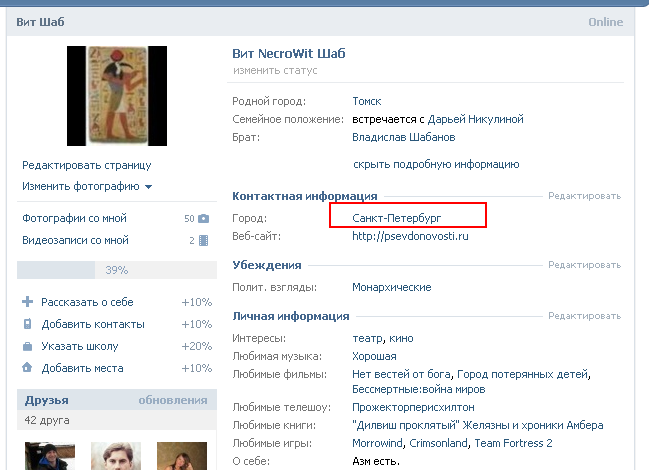Viewport: 649px width, 470px height.
Task: Click Рассказать о себе suggestion
Action: tap(87, 302)
